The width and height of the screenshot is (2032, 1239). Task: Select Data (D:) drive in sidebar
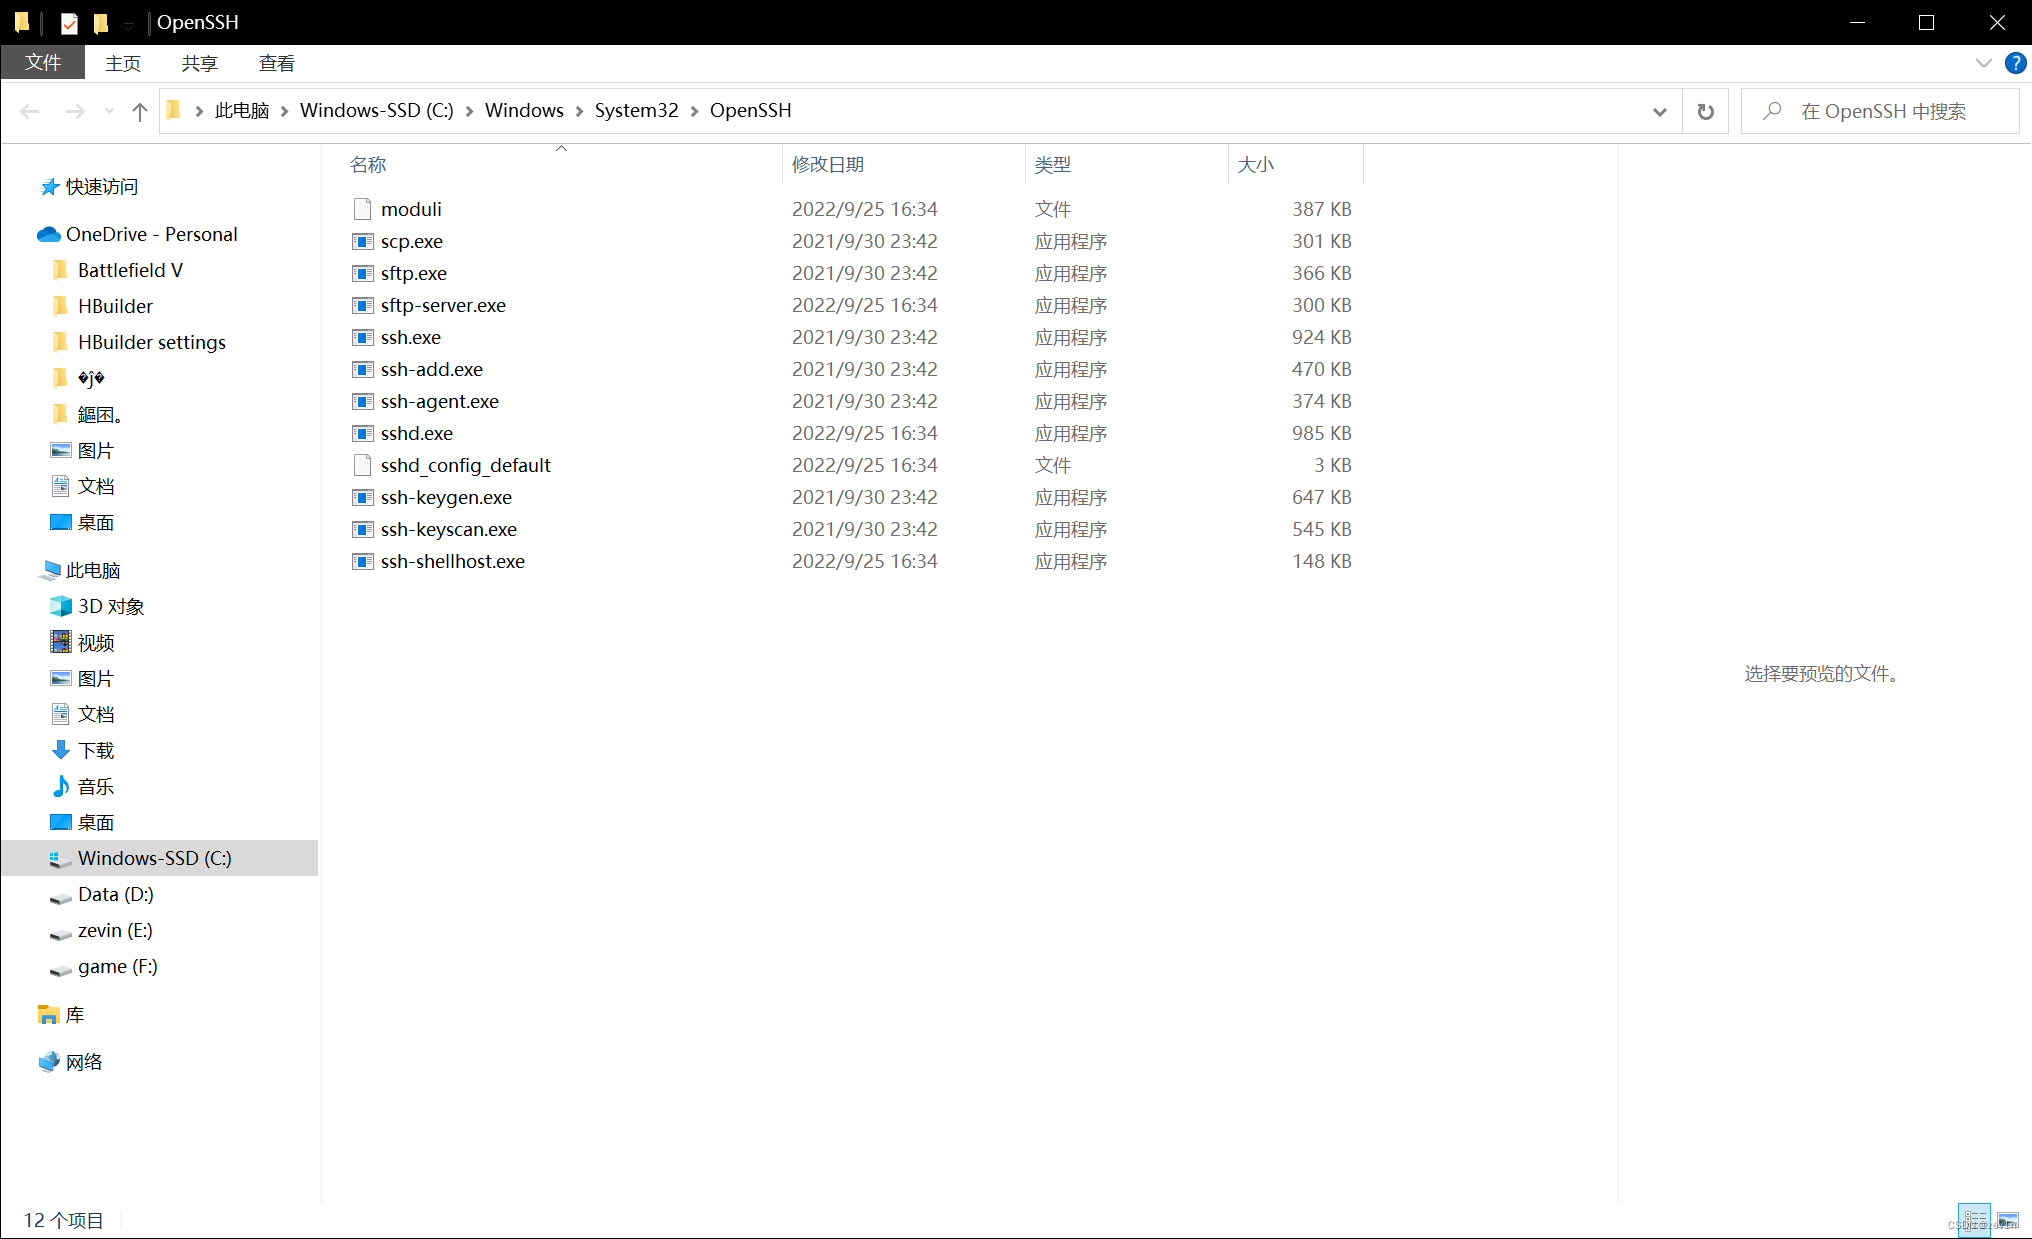(x=115, y=894)
